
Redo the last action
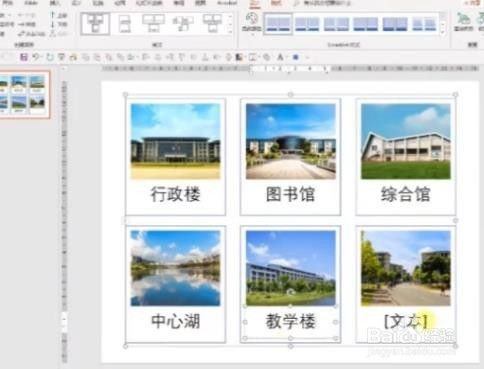click(50, 57)
